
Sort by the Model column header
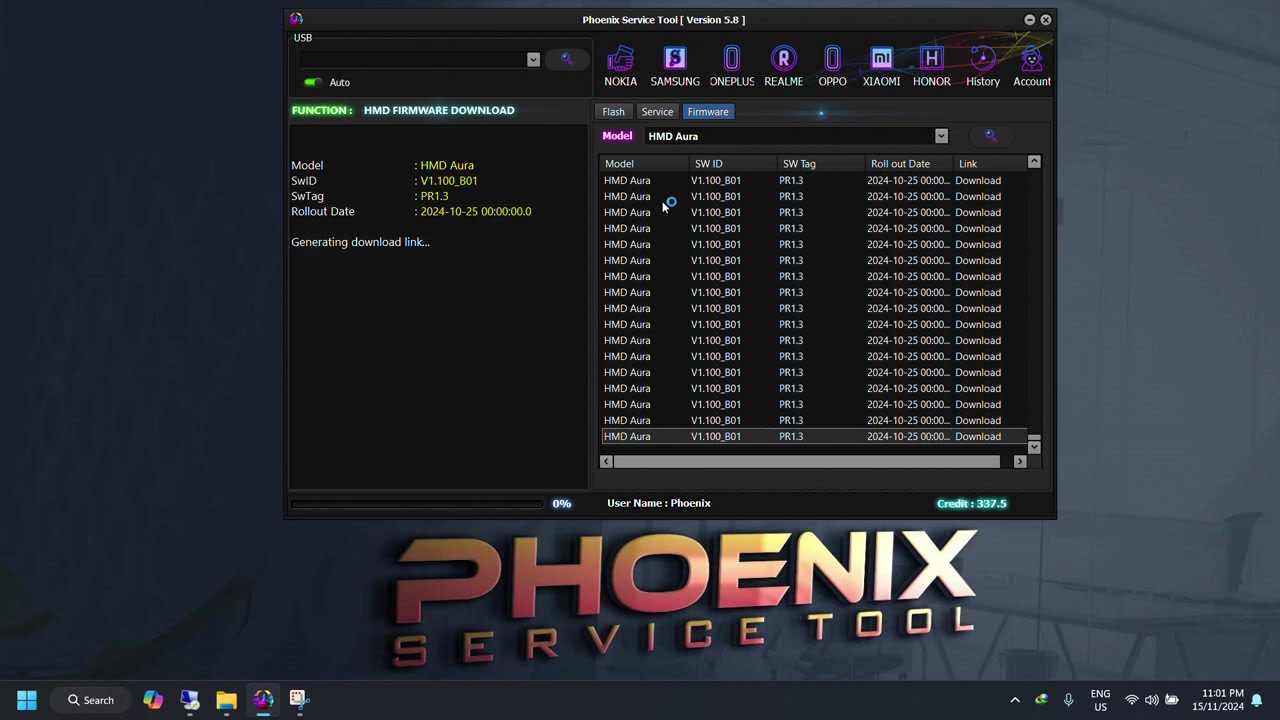coord(645,164)
